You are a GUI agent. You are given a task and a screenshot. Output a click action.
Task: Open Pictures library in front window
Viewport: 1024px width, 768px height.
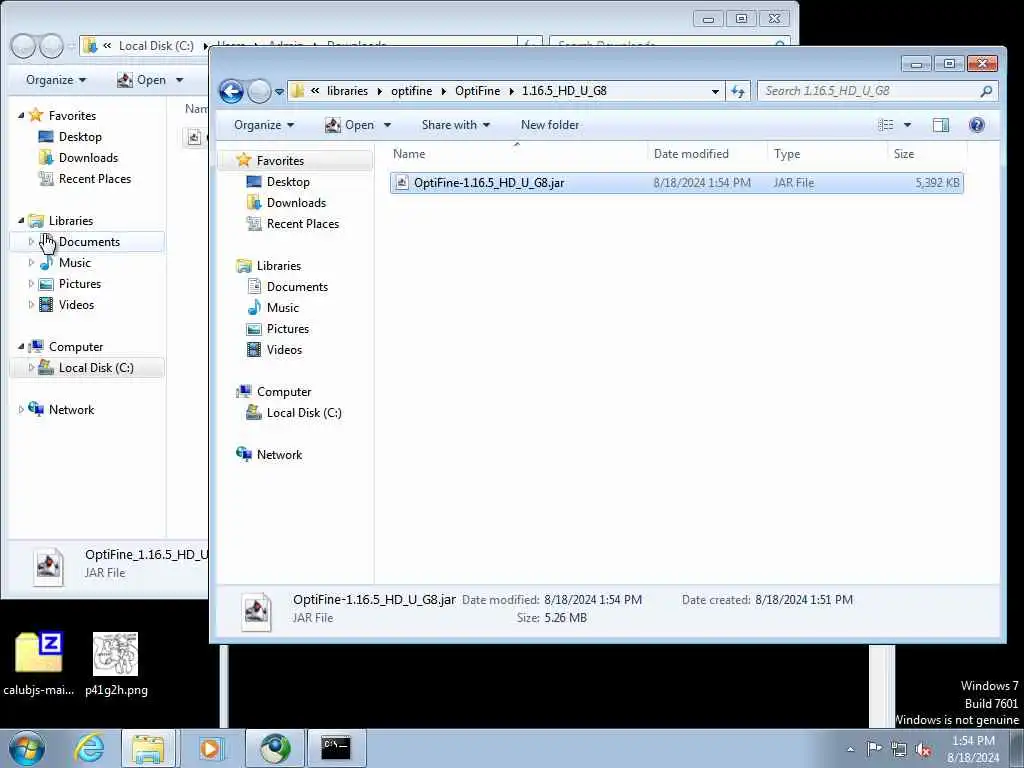pyautogui.click(x=287, y=328)
